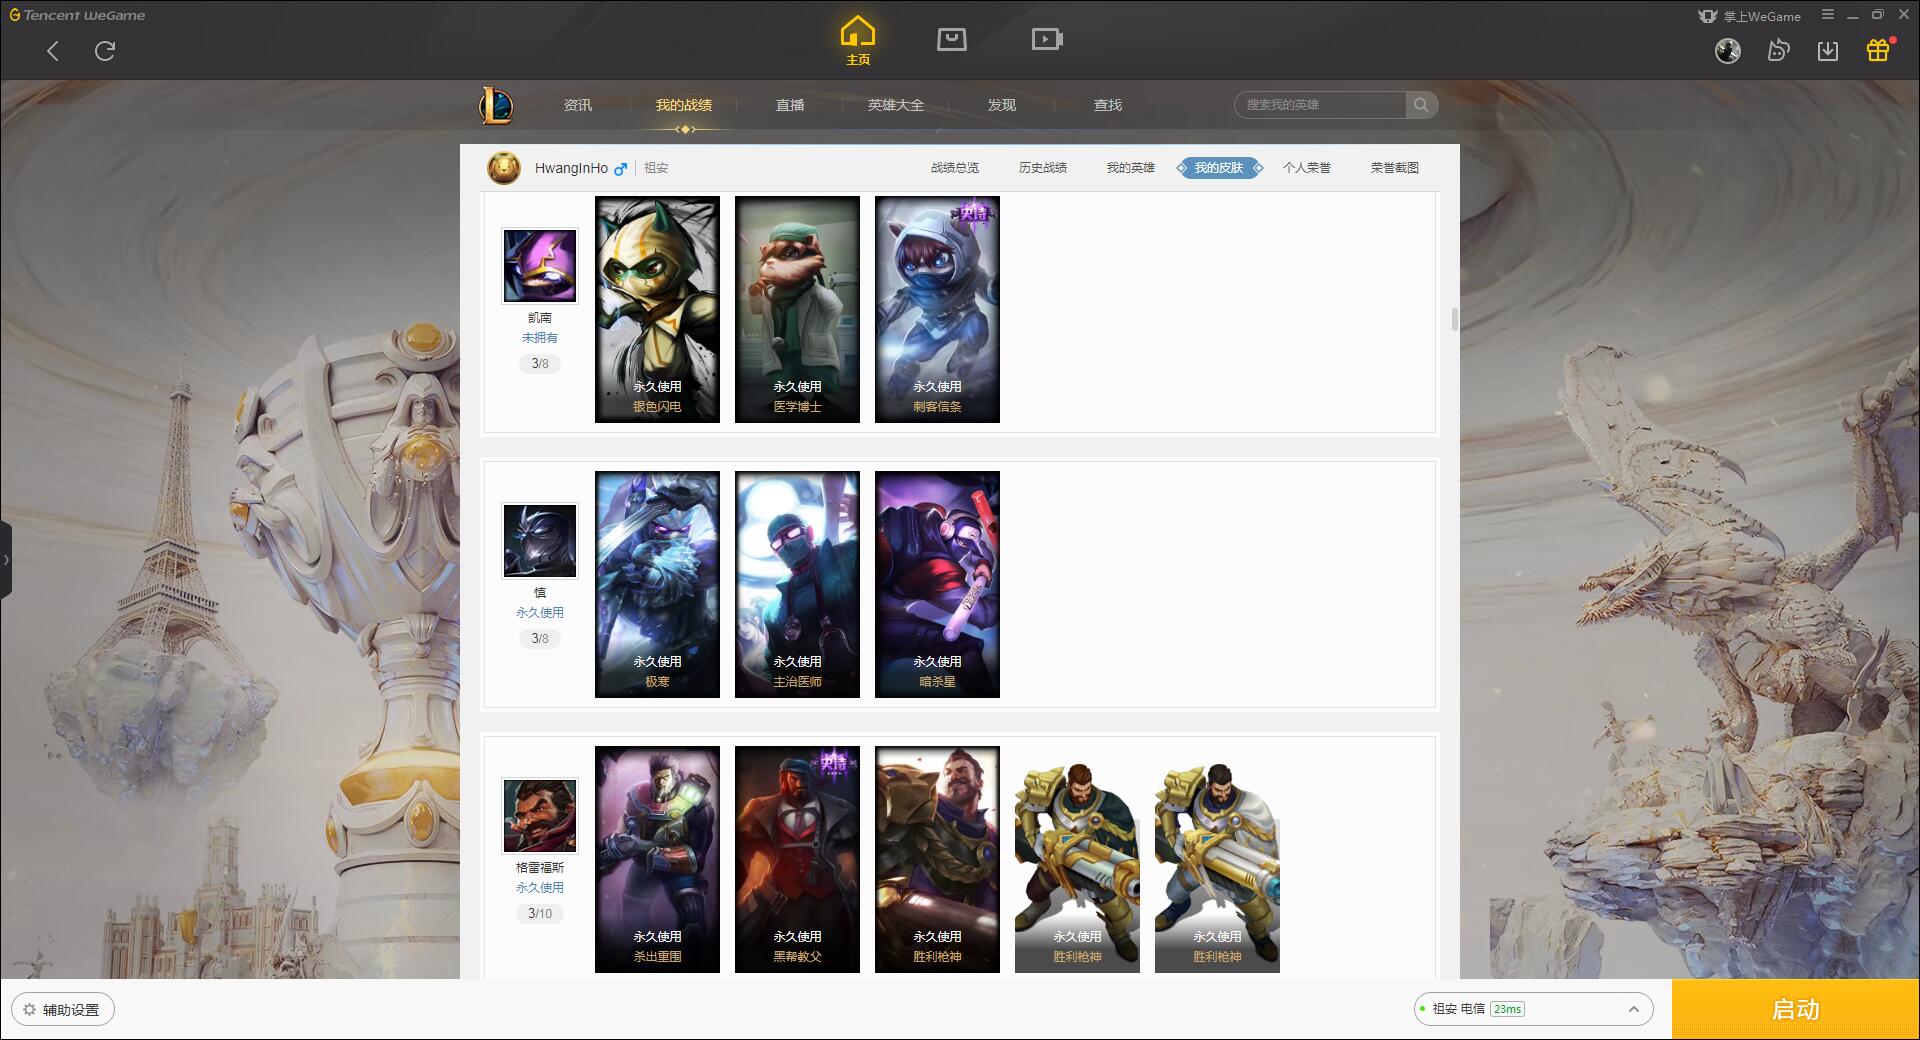Click the 格雷福斯 champion portrait

pyautogui.click(x=540, y=816)
